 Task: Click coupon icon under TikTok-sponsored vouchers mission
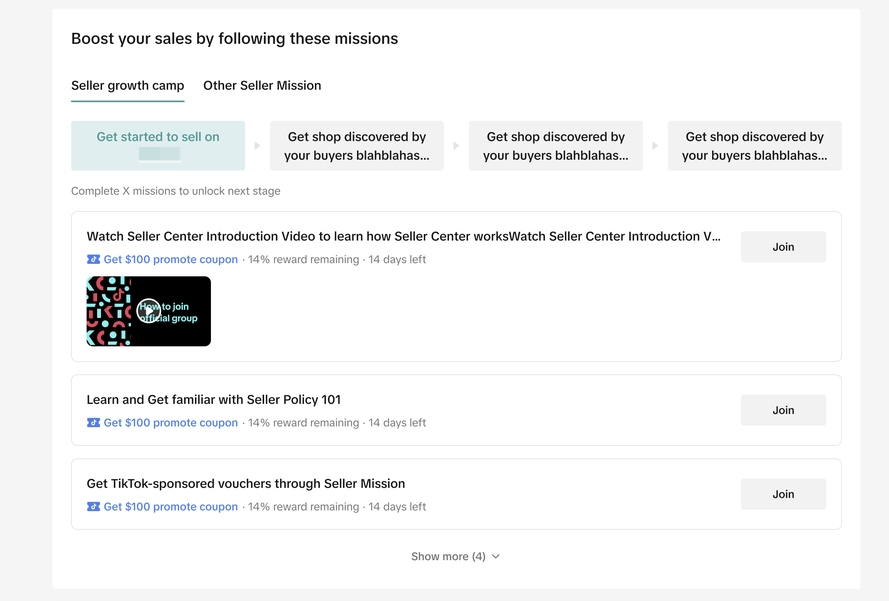[x=94, y=507]
